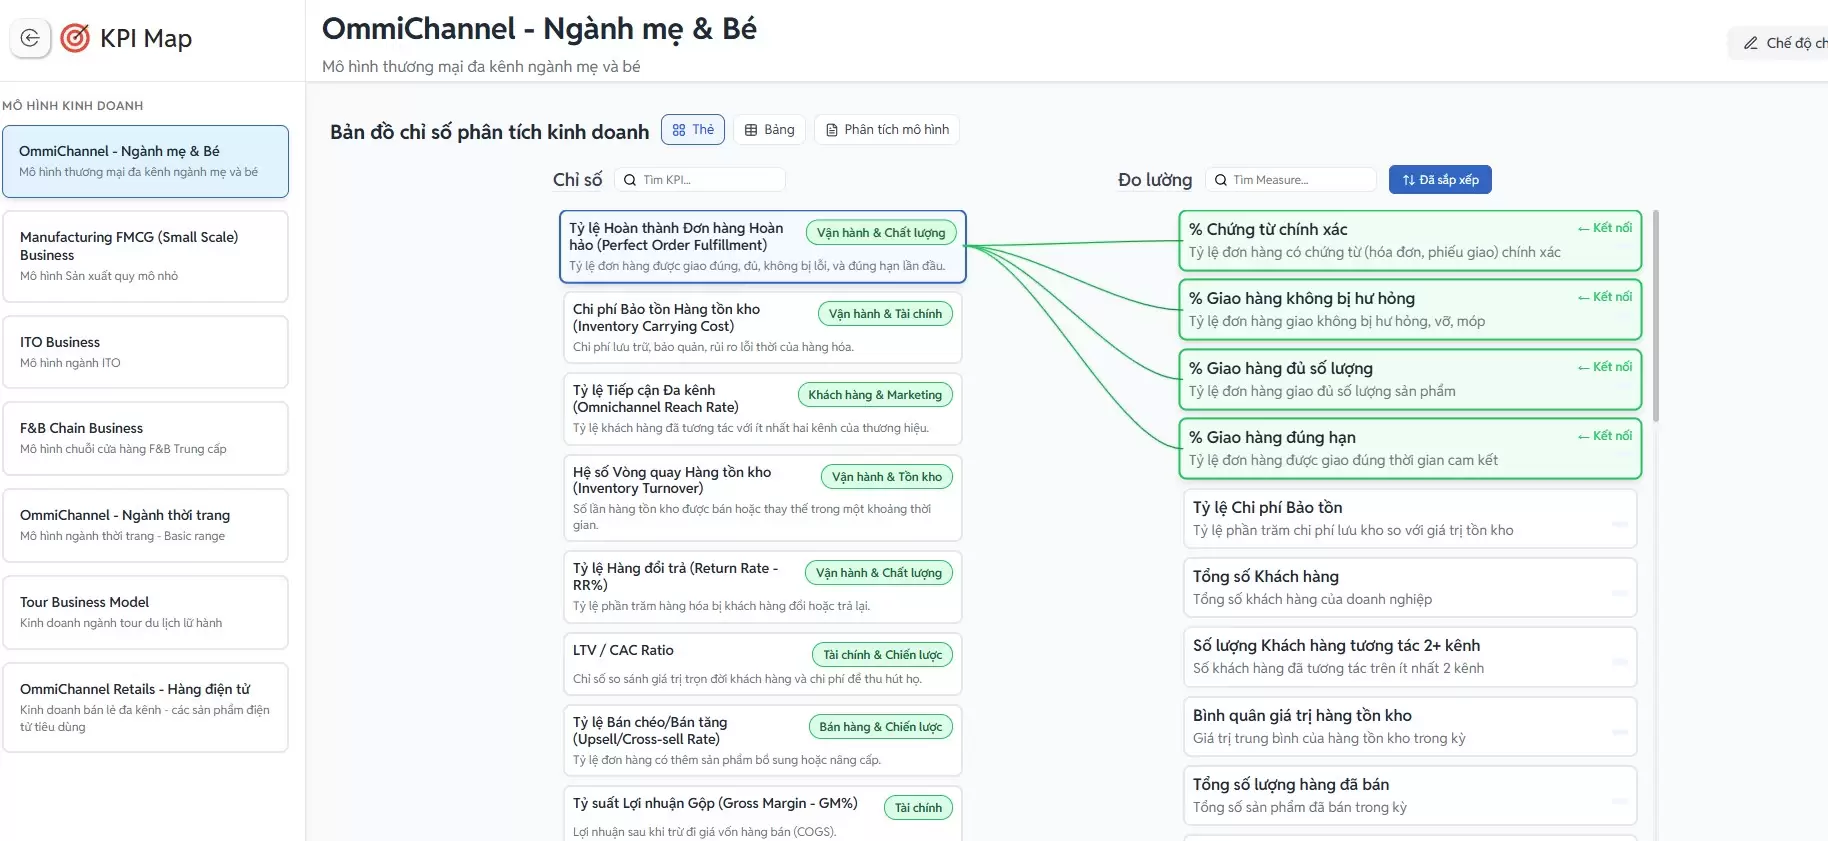Screen dimensions: 1828x841
Task: Open the Phân tích mô hình tab
Action: click(887, 130)
